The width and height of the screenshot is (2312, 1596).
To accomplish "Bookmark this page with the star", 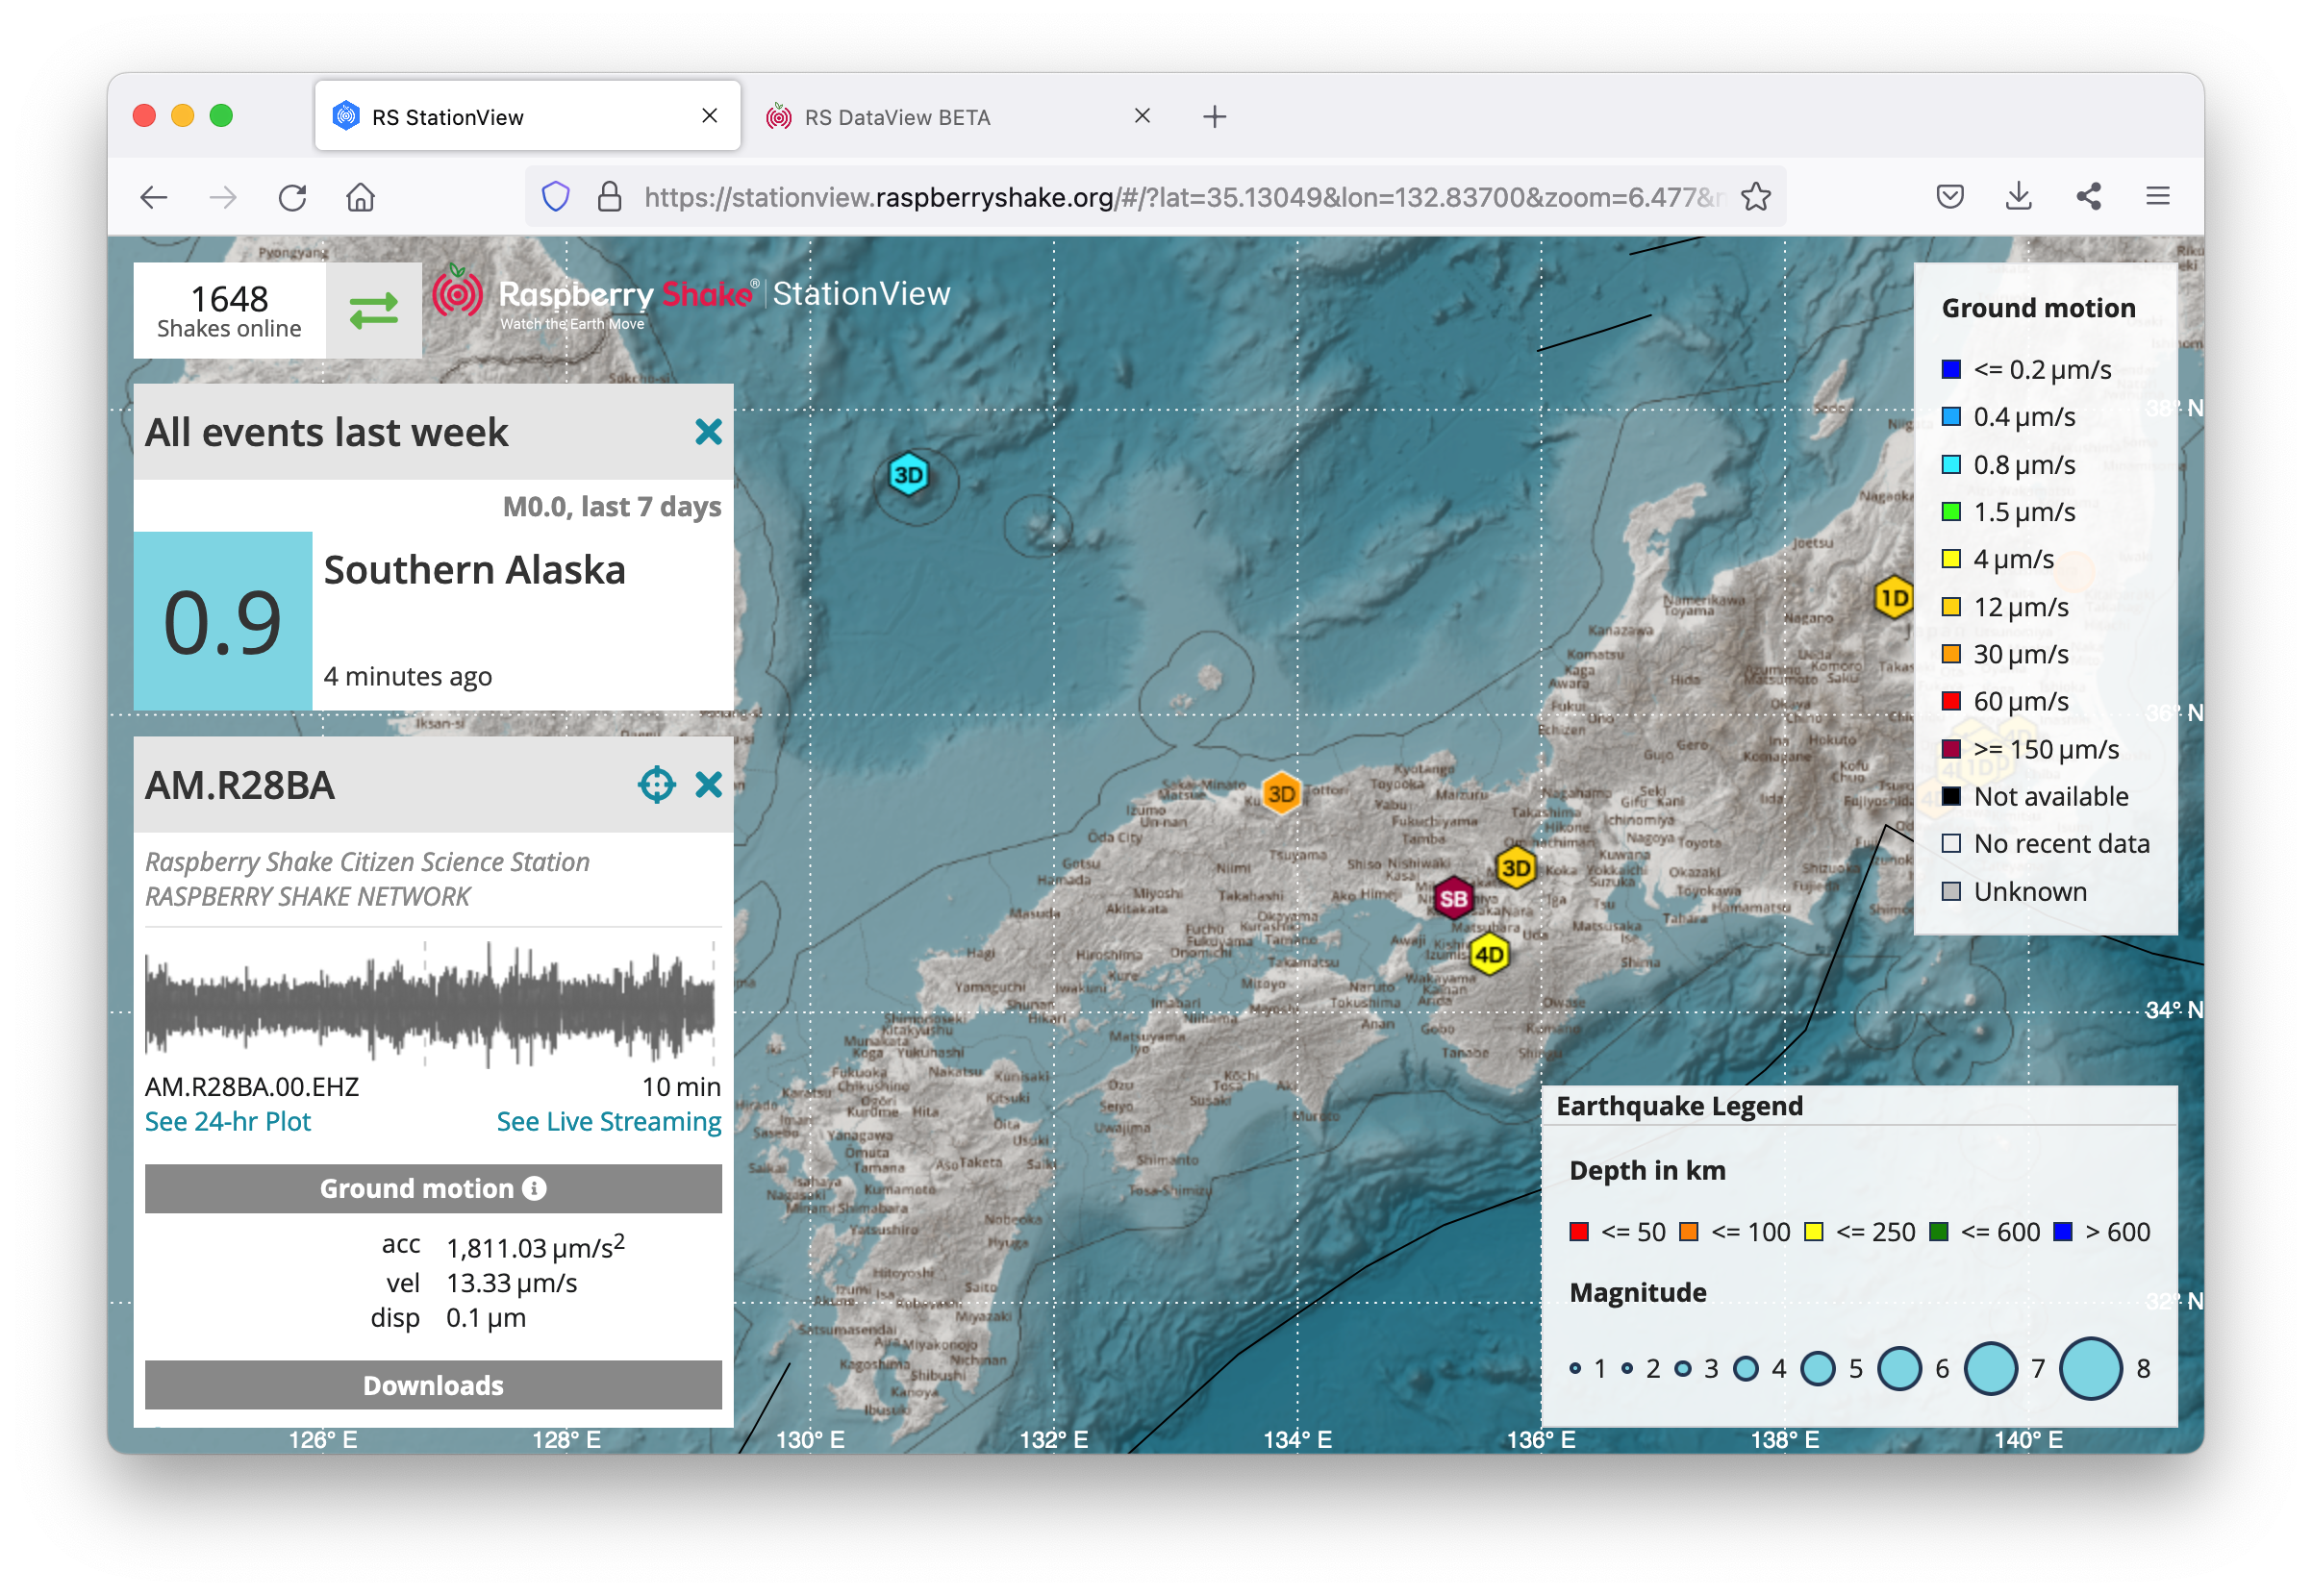I will point(1755,197).
